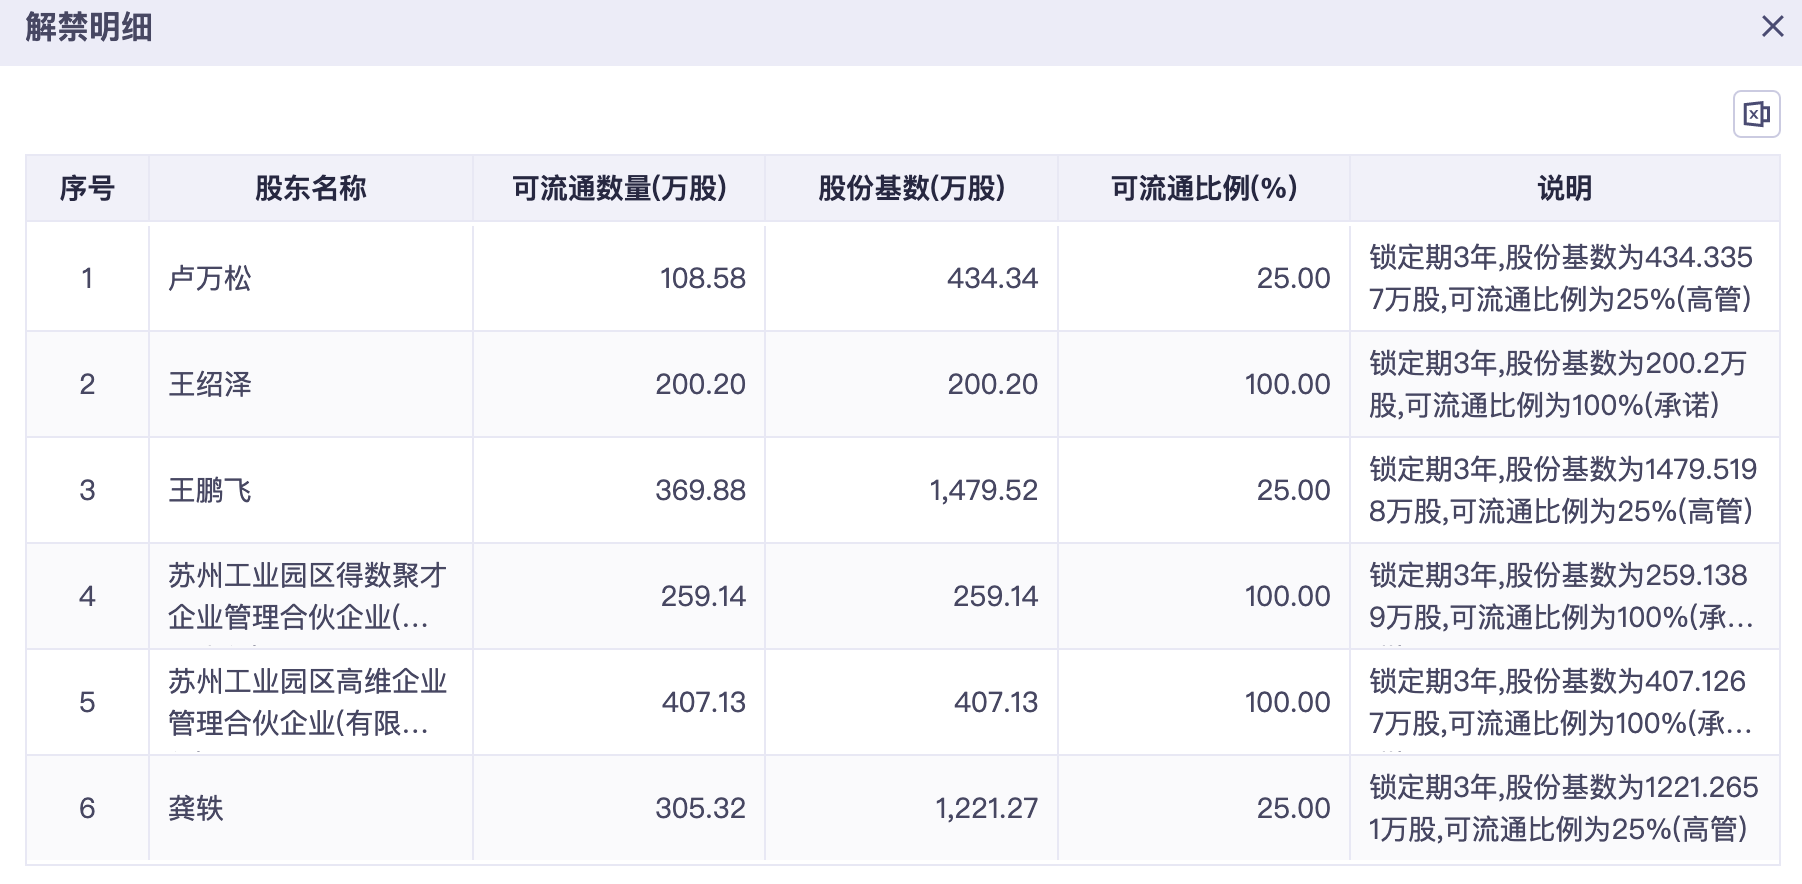Viewport: 1802px width, 884px height.
Task: Select shareholder 王绍泽 row
Action: (210, 384)
